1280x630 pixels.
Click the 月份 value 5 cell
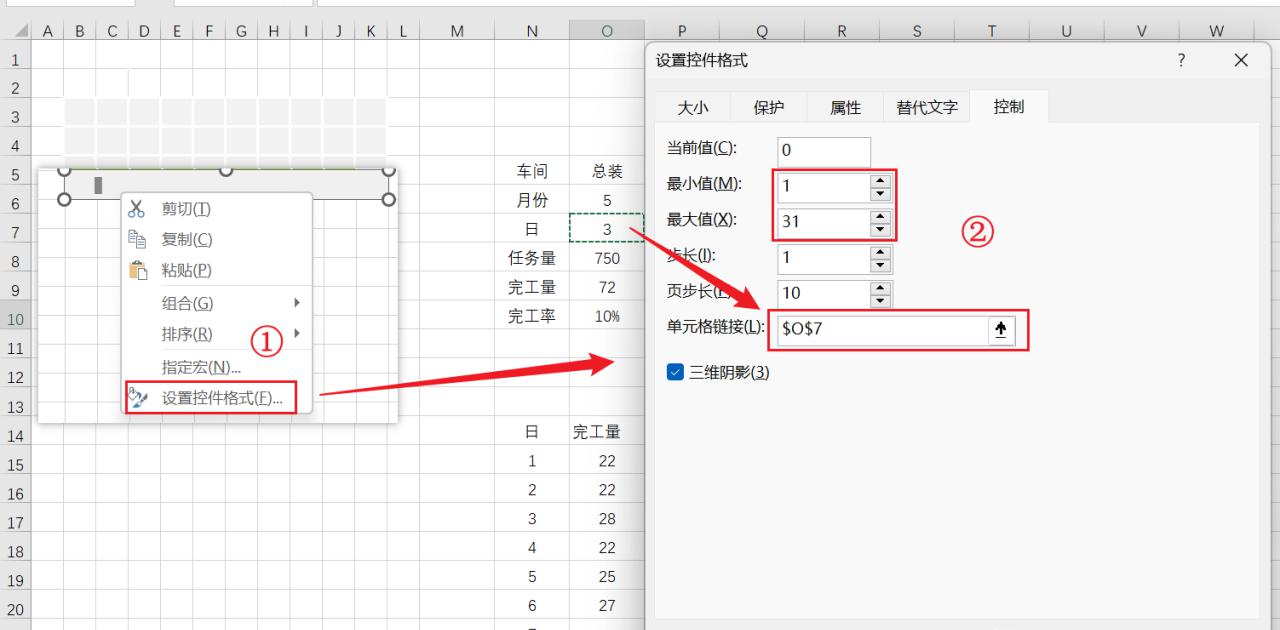click(x=607, y=200)
